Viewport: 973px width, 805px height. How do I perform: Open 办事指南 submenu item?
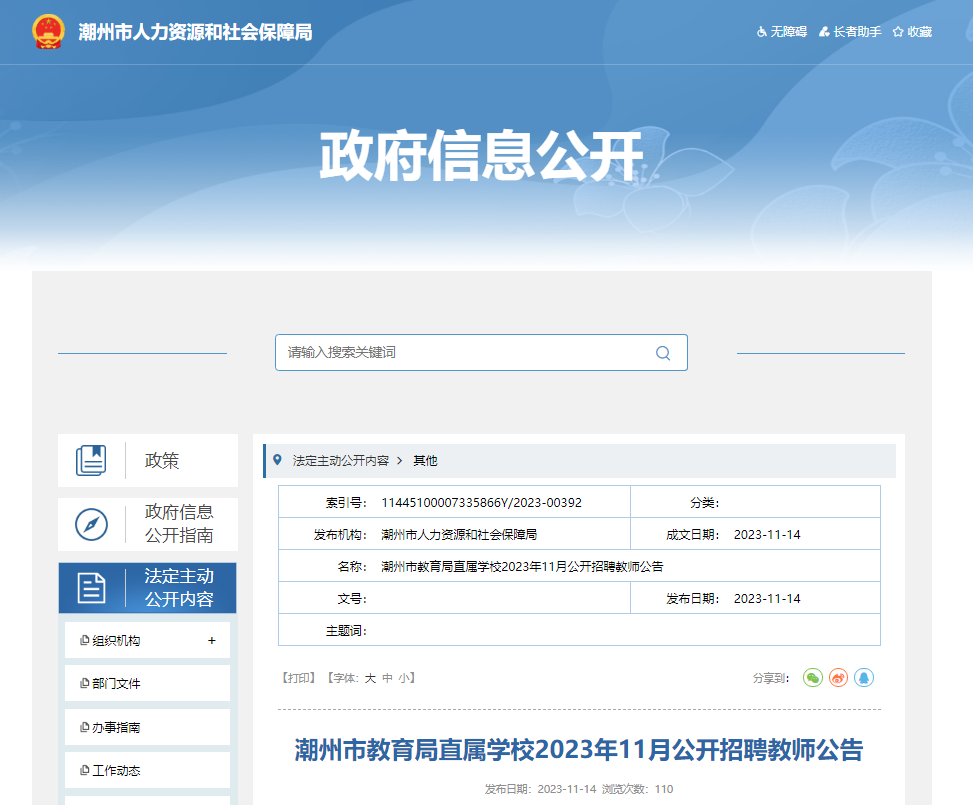pos(147,727)
